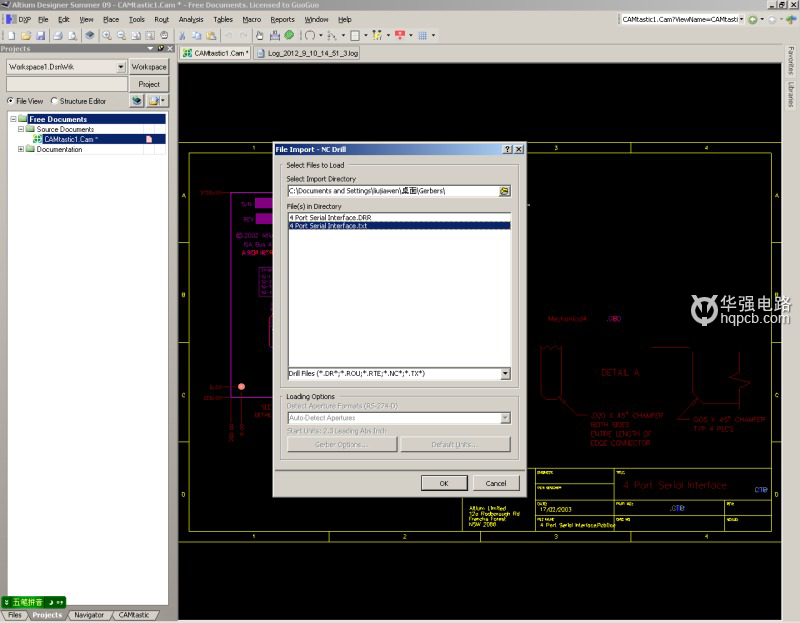Click the Print icon in the main toolbar
Image resolution: width=800 pixels, height=623 pixels.
click(x=58, y=35)
